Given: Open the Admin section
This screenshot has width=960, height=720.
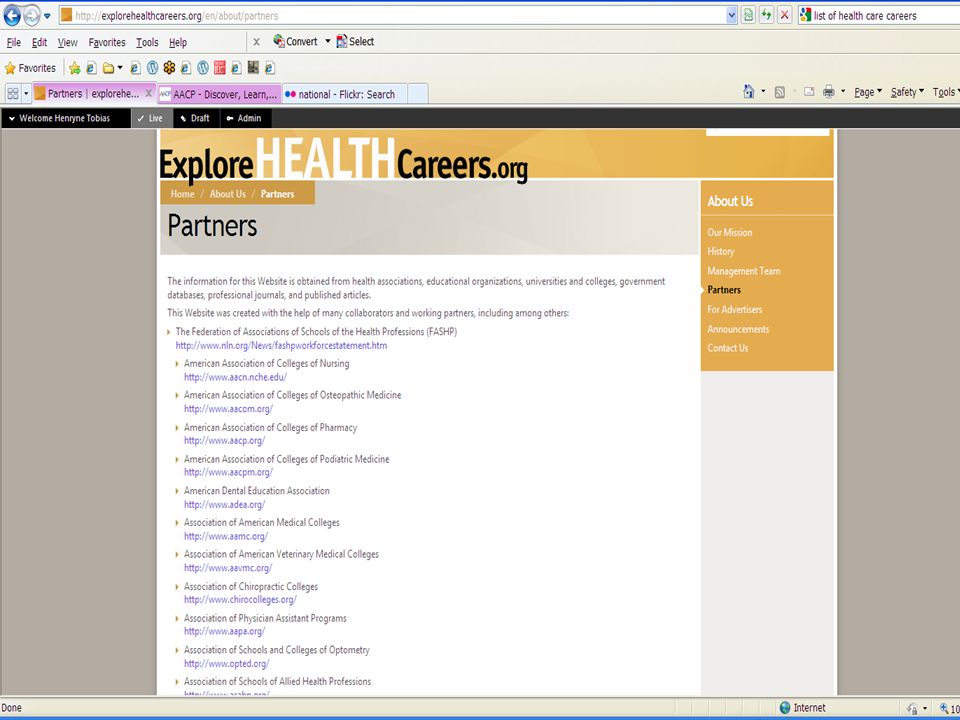Looking at the screenshot, I should (x=244, y=118).
